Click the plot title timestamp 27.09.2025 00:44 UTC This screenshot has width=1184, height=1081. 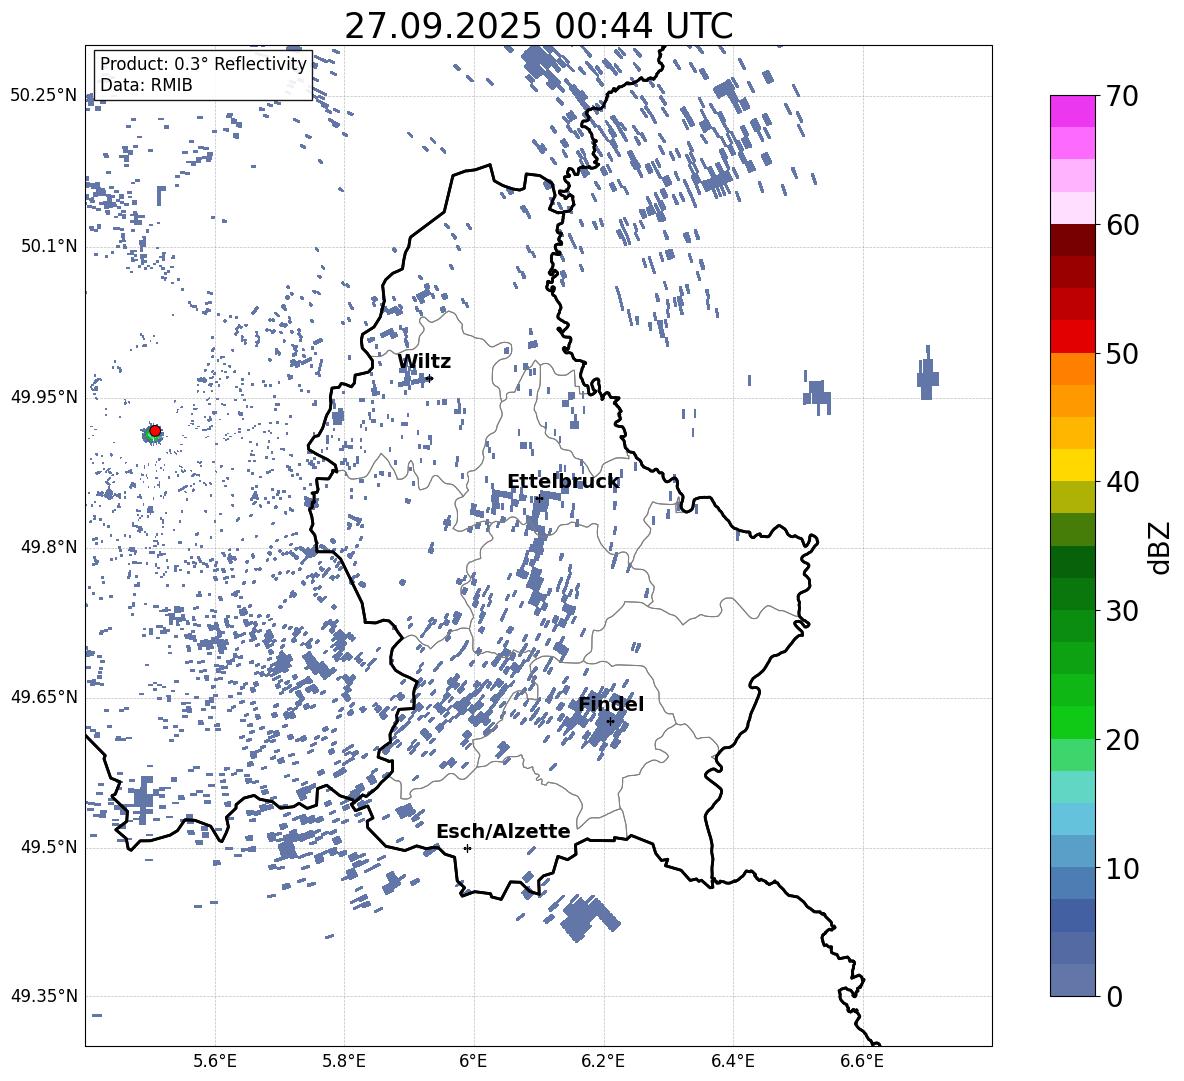click(x=538, y=26)
